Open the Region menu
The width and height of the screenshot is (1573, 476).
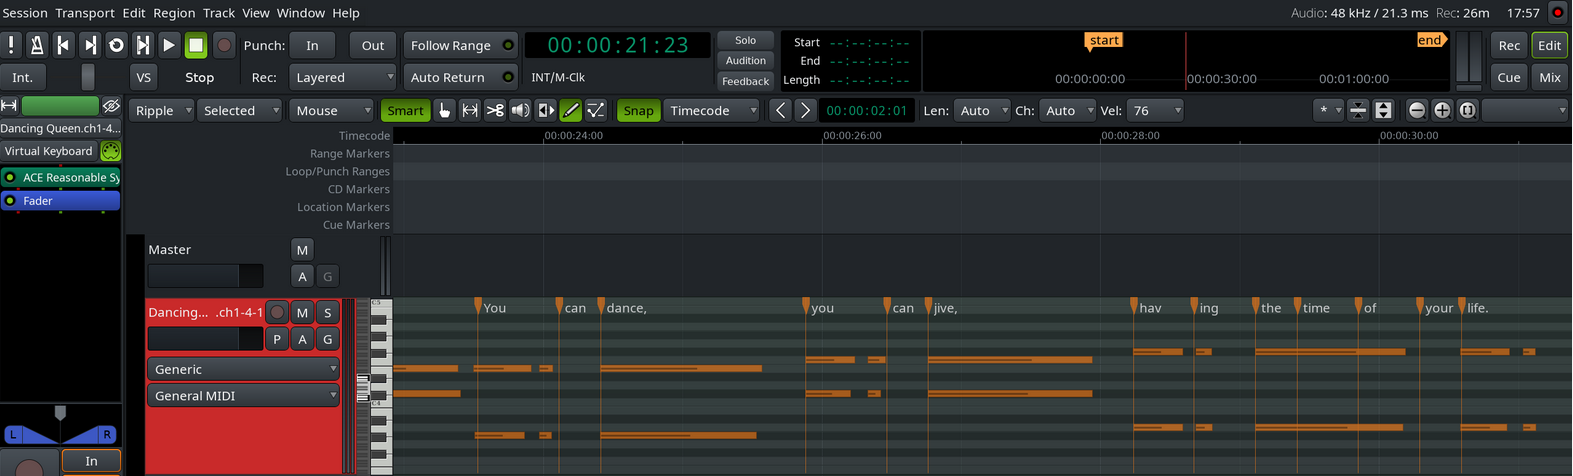[x=174, y=13]
